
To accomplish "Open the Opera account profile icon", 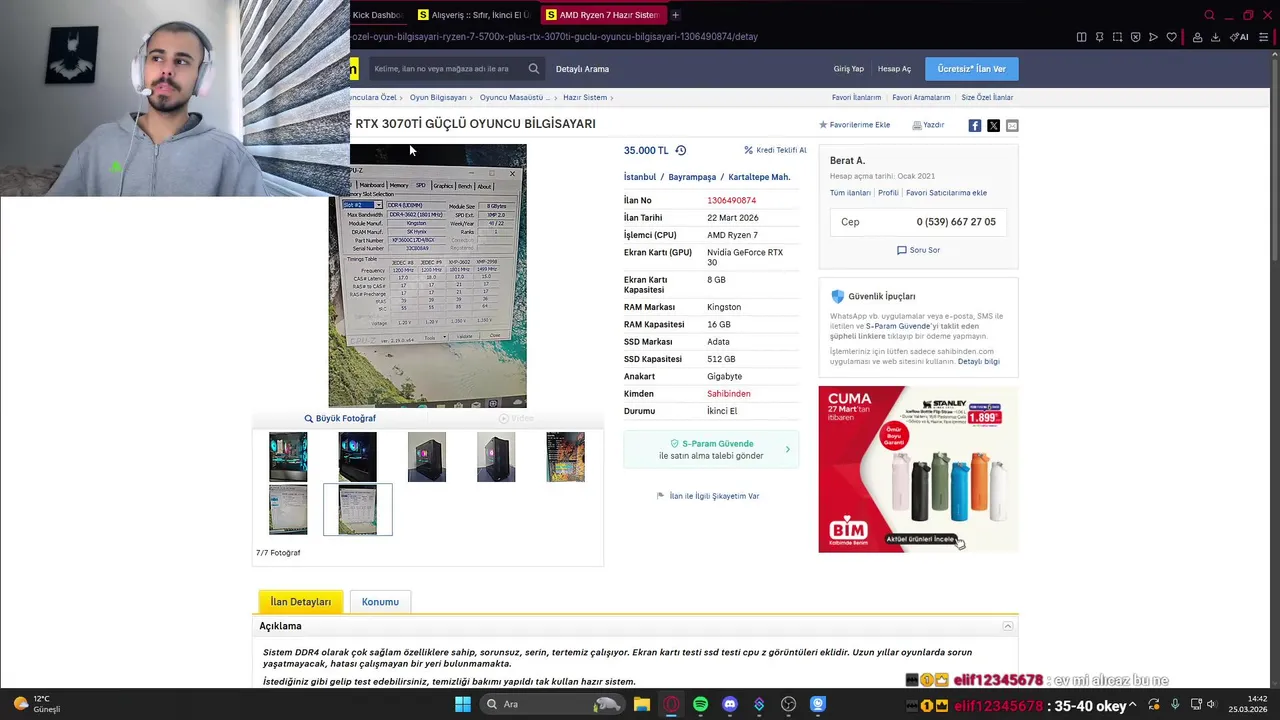I will (x=1197, y=37).
